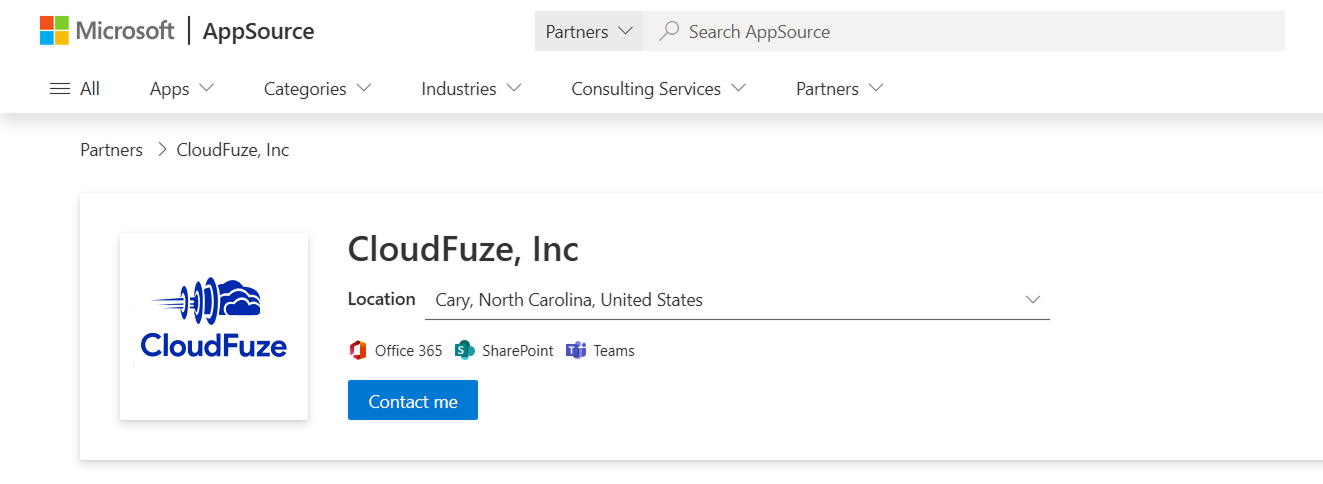This screenshot has width=1323, height=484.
Task: Expand the Apps menu
Action: (182, 88)
